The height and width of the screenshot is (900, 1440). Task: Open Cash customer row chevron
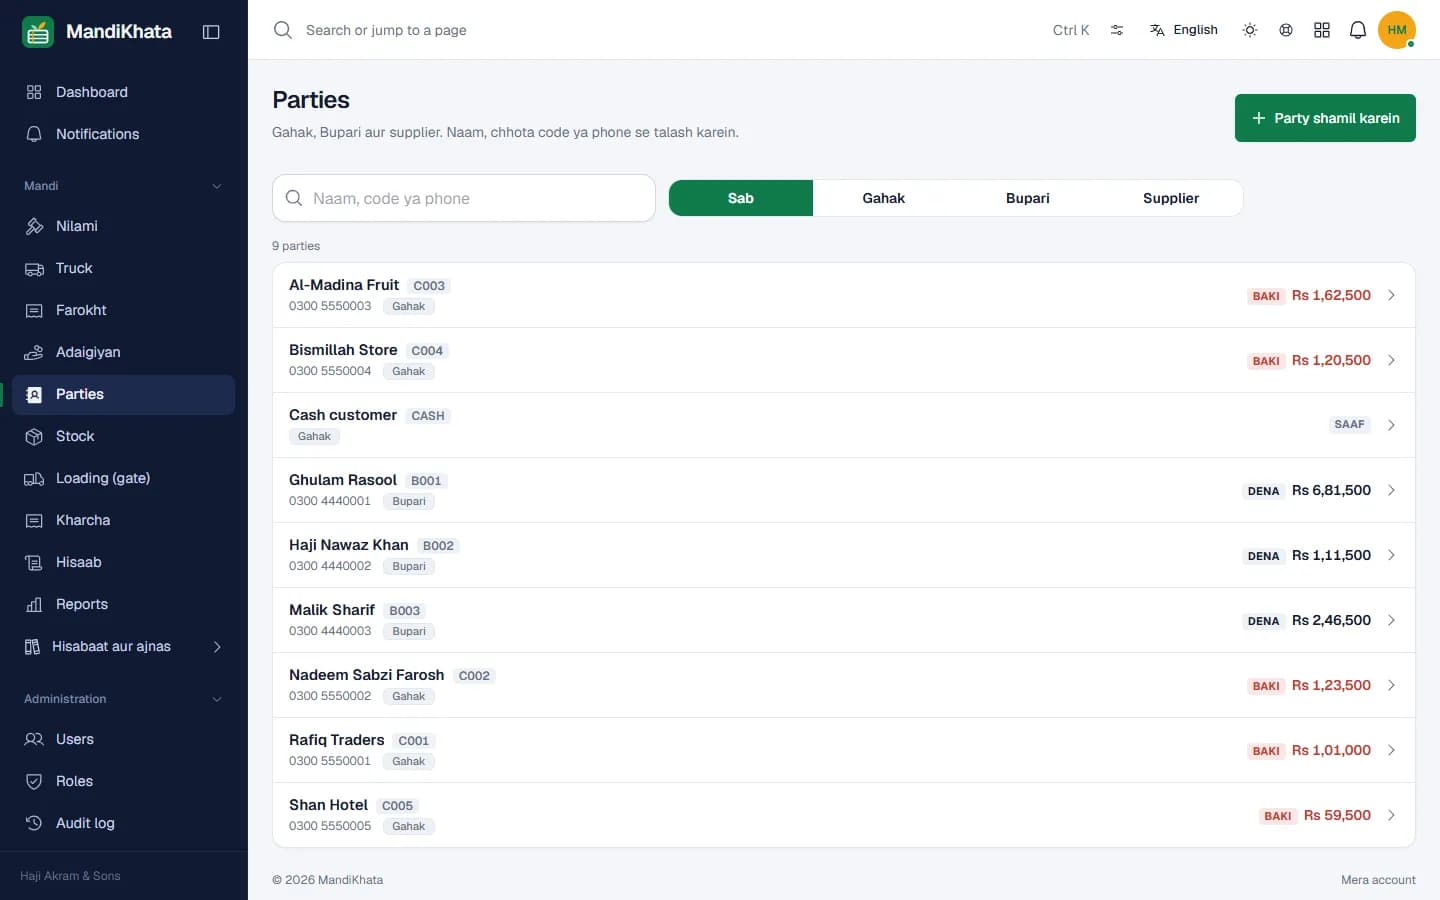click(1391, 425)
